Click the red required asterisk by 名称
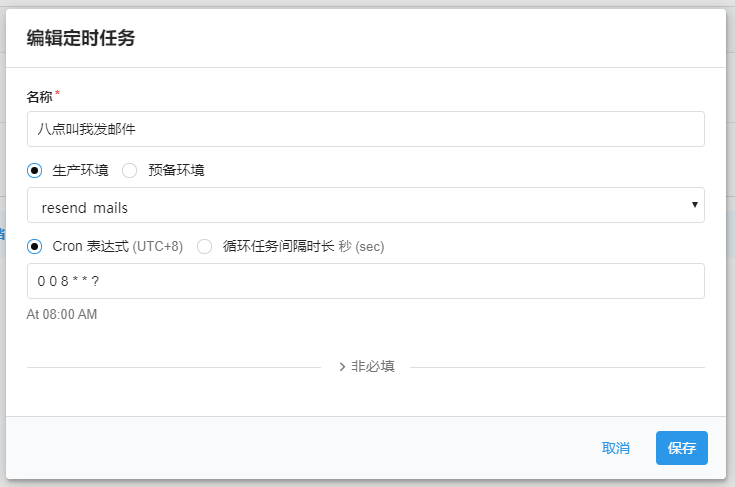The image size is (735, 487). (57, 95)
